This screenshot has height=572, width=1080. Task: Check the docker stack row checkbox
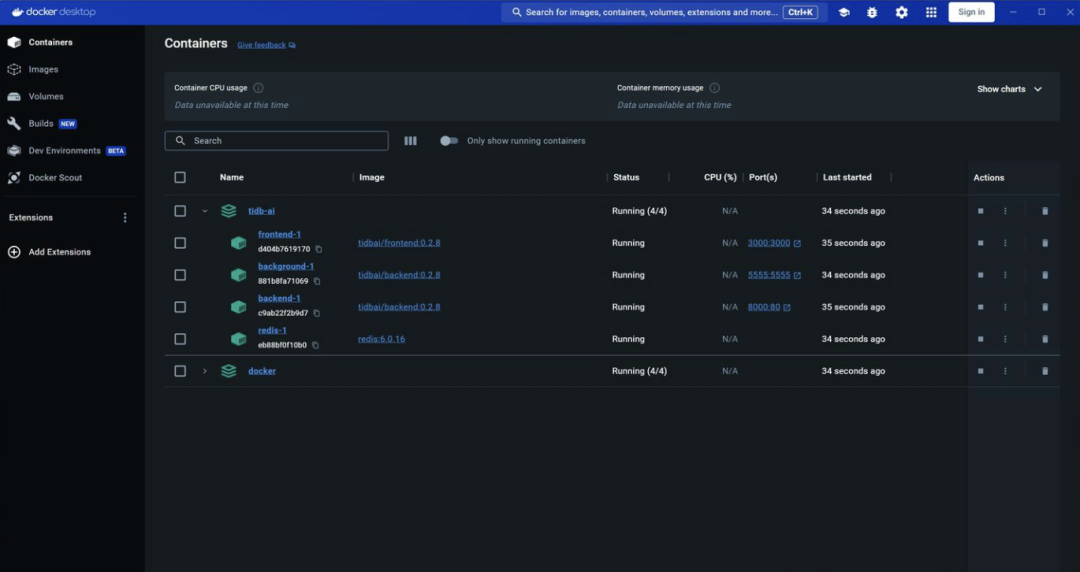[x=180, y=371]
